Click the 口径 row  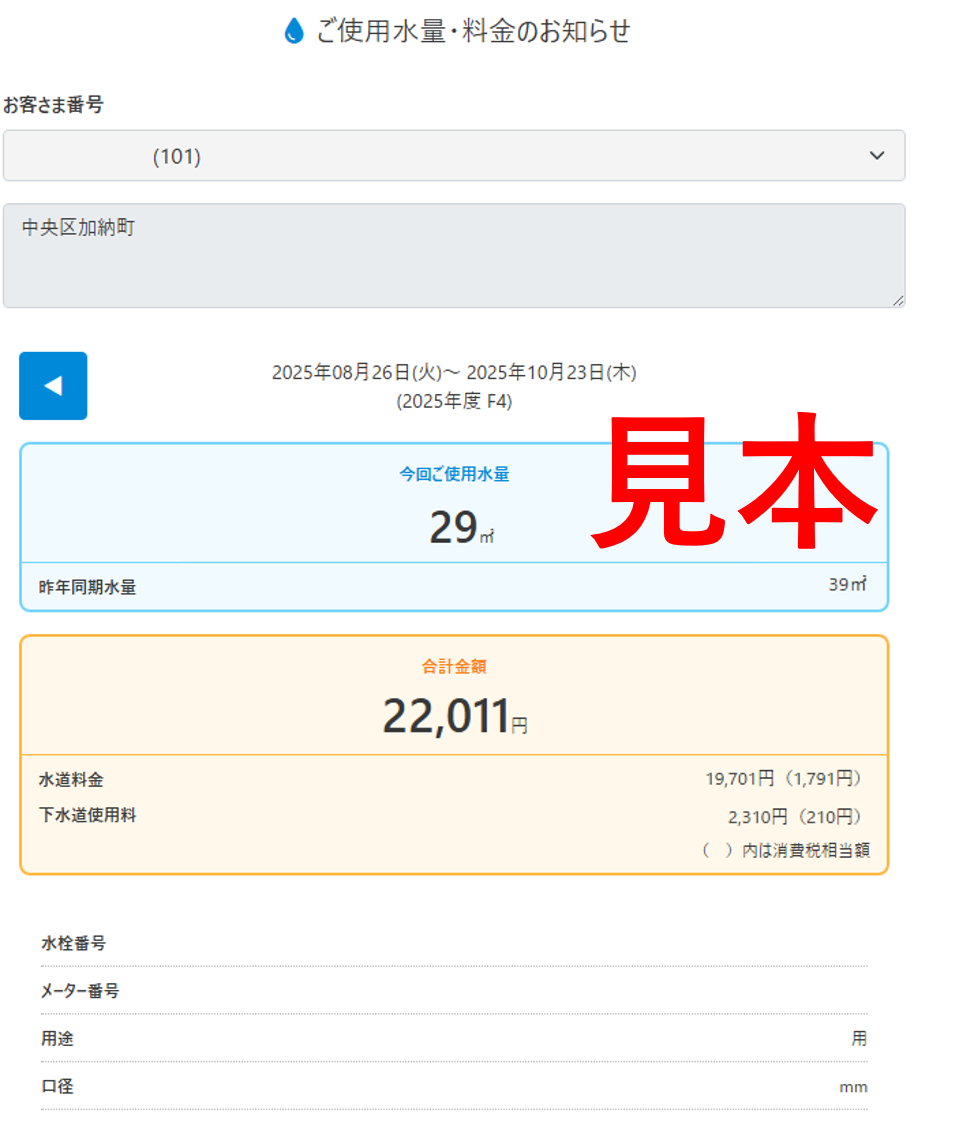[x=454, y=1086]
